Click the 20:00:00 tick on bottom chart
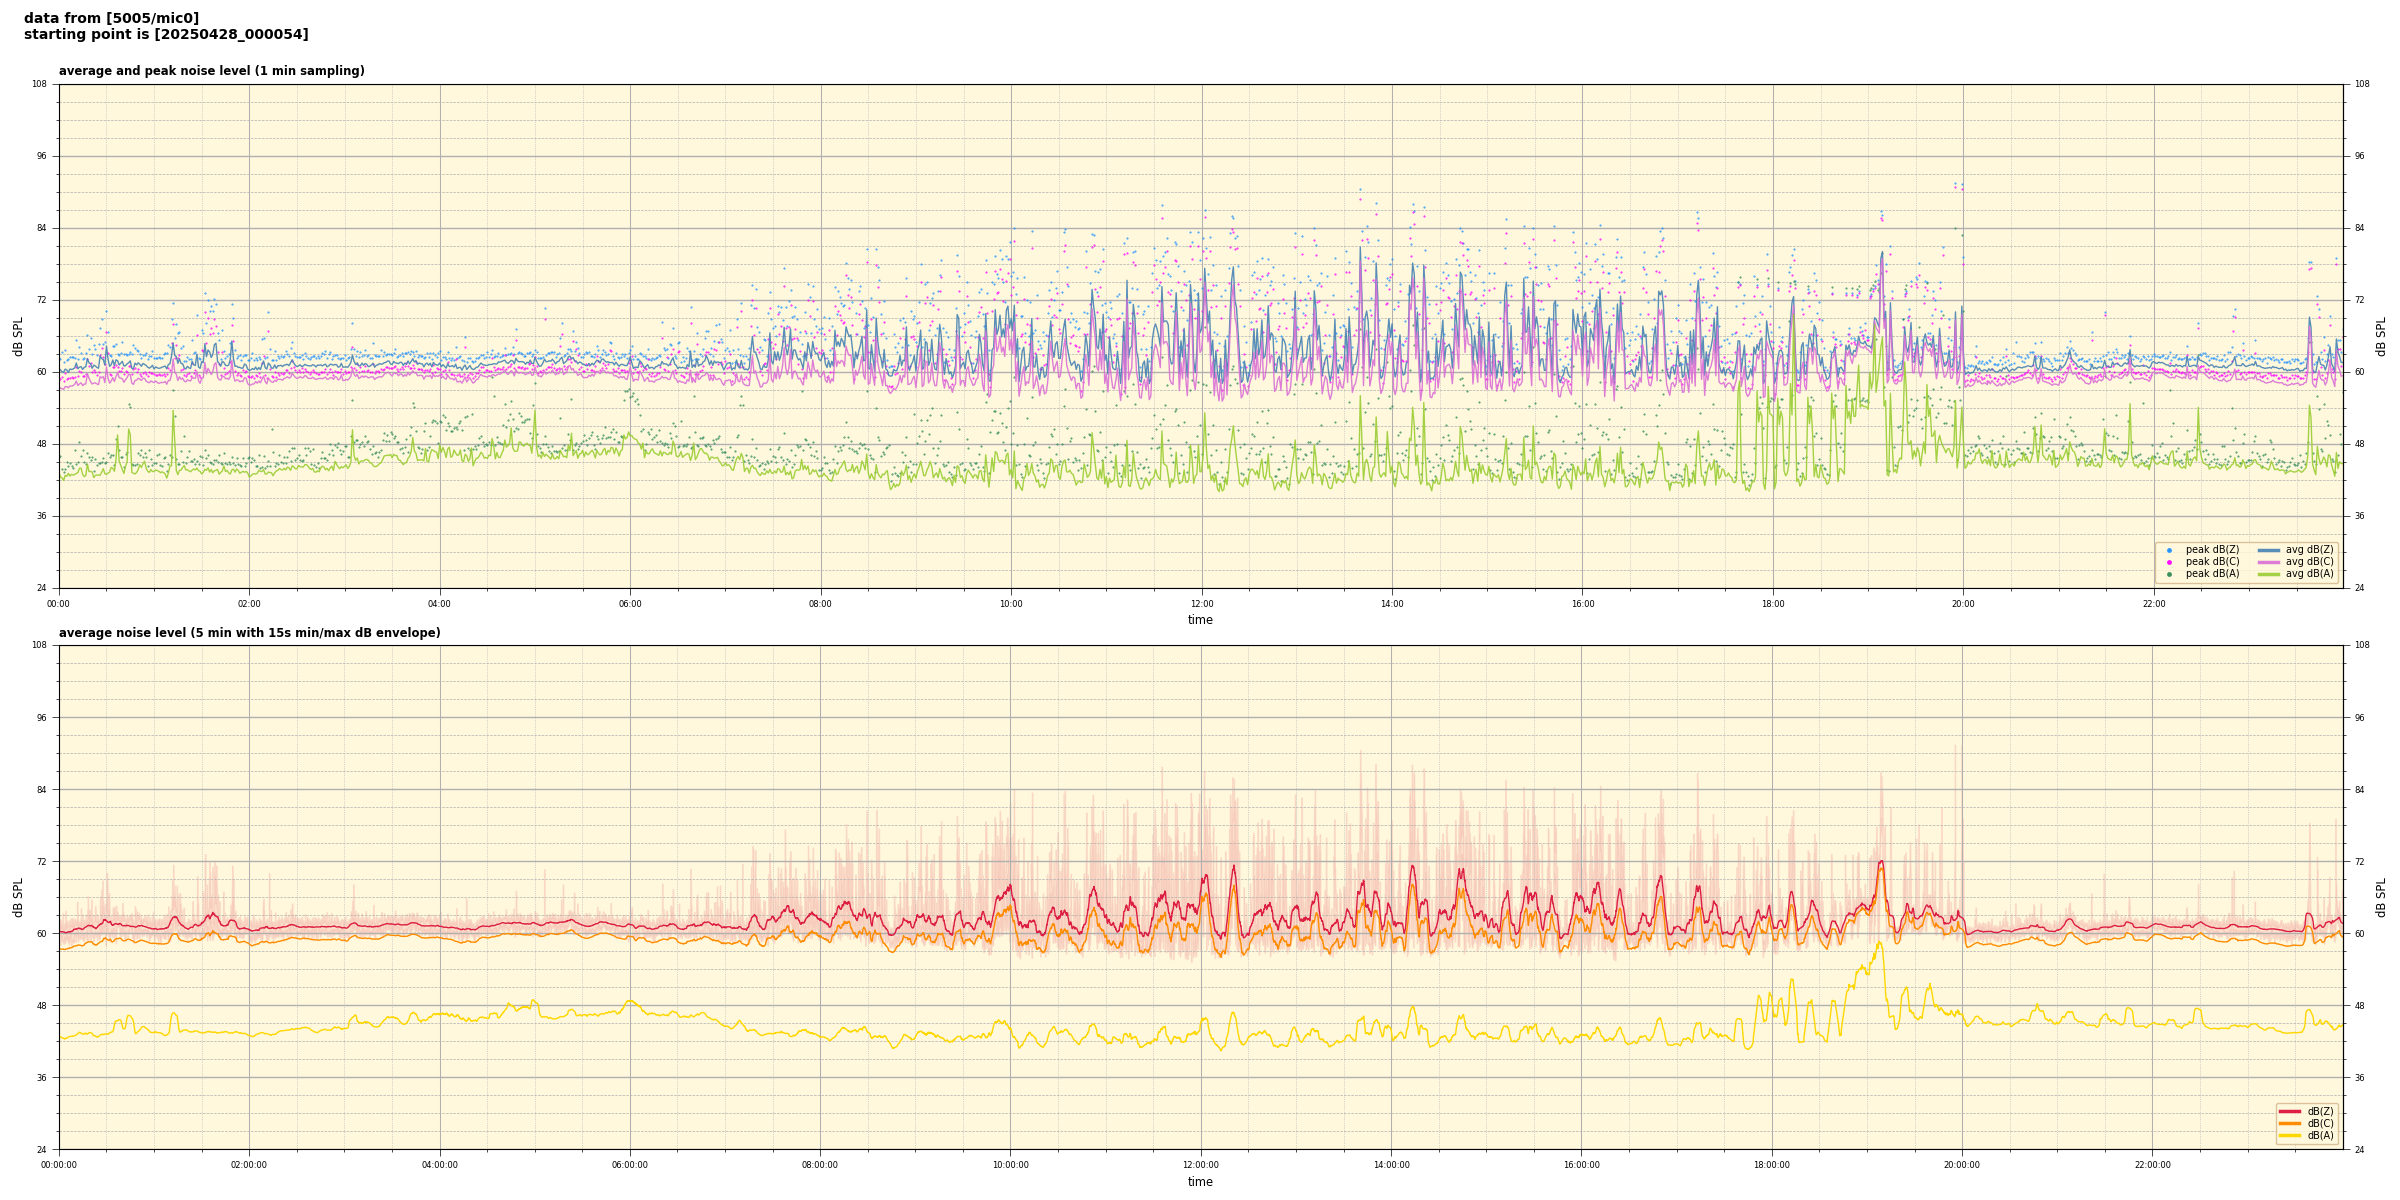This screenshot has height=1200, width=2400. click(1962, 1165)
